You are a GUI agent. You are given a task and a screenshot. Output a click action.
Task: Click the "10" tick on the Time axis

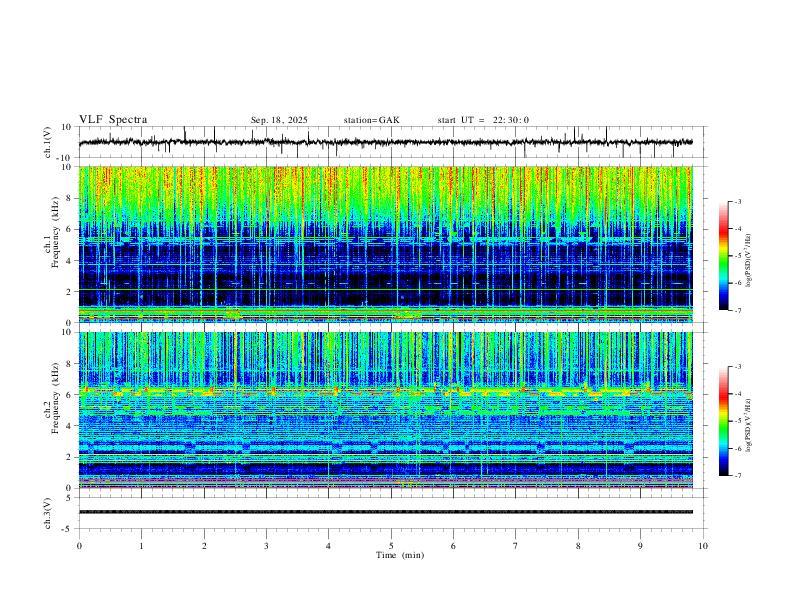click(703, 546)
